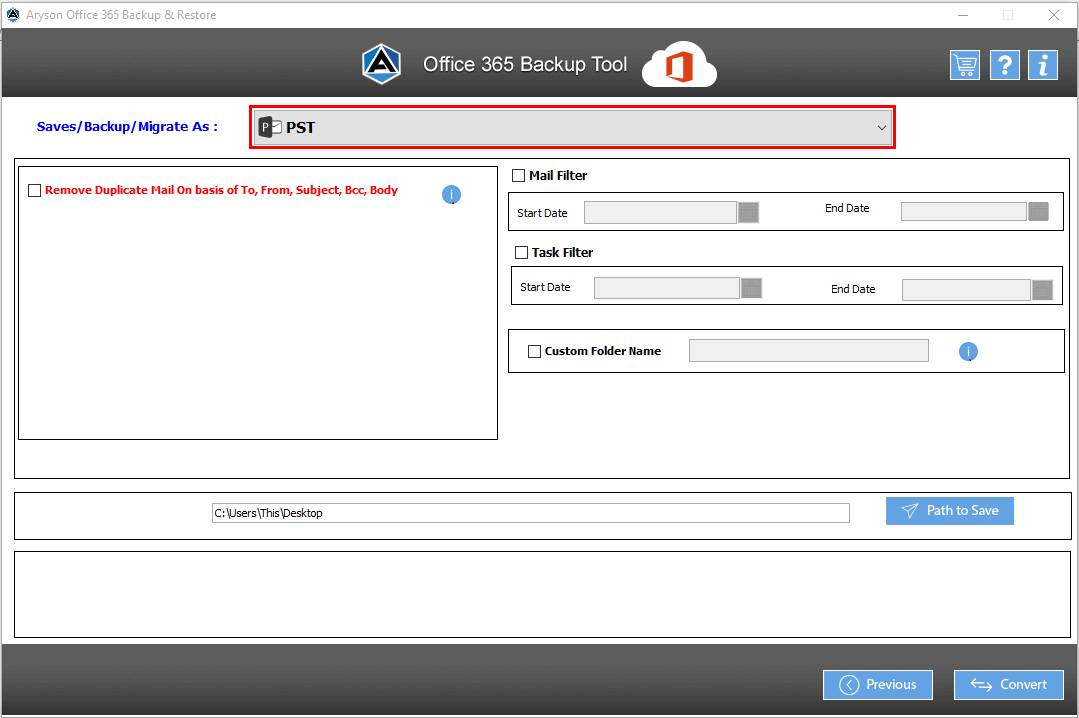The width and height of the screenshot is (1079, 718).
Task: Enable the Mail Filter checkbox
Action: (x=519, y=176)
